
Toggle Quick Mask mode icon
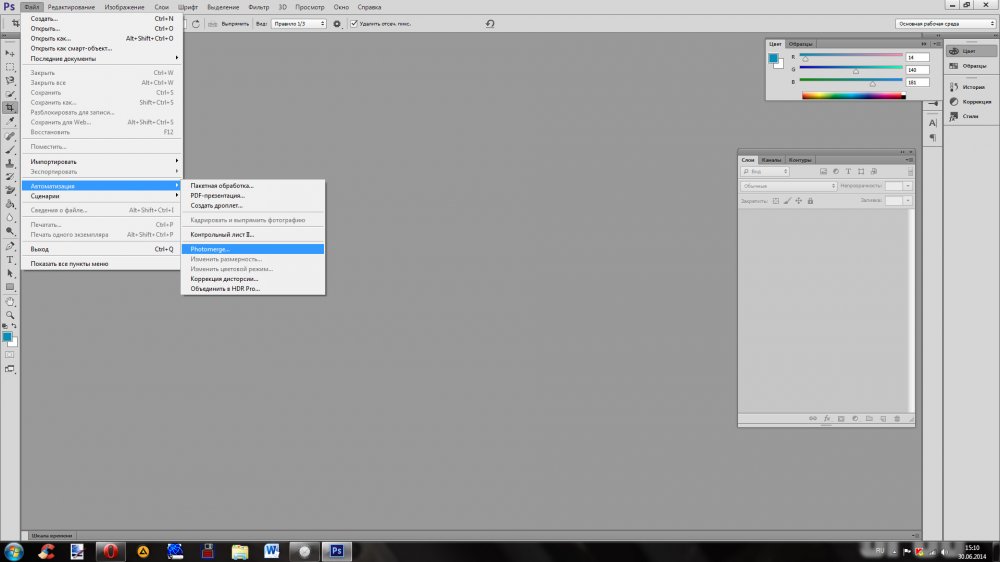coord(10,354)
